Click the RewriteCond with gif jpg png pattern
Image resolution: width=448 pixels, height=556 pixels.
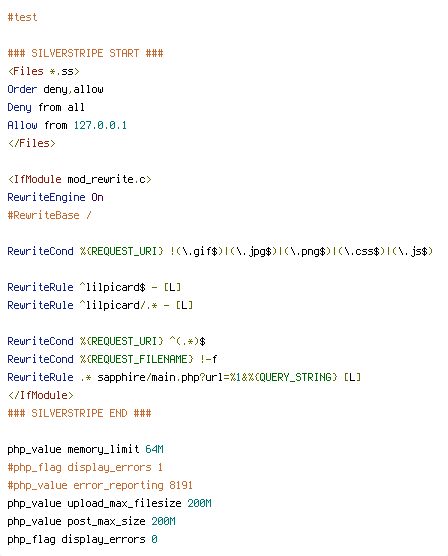point(220,251)
